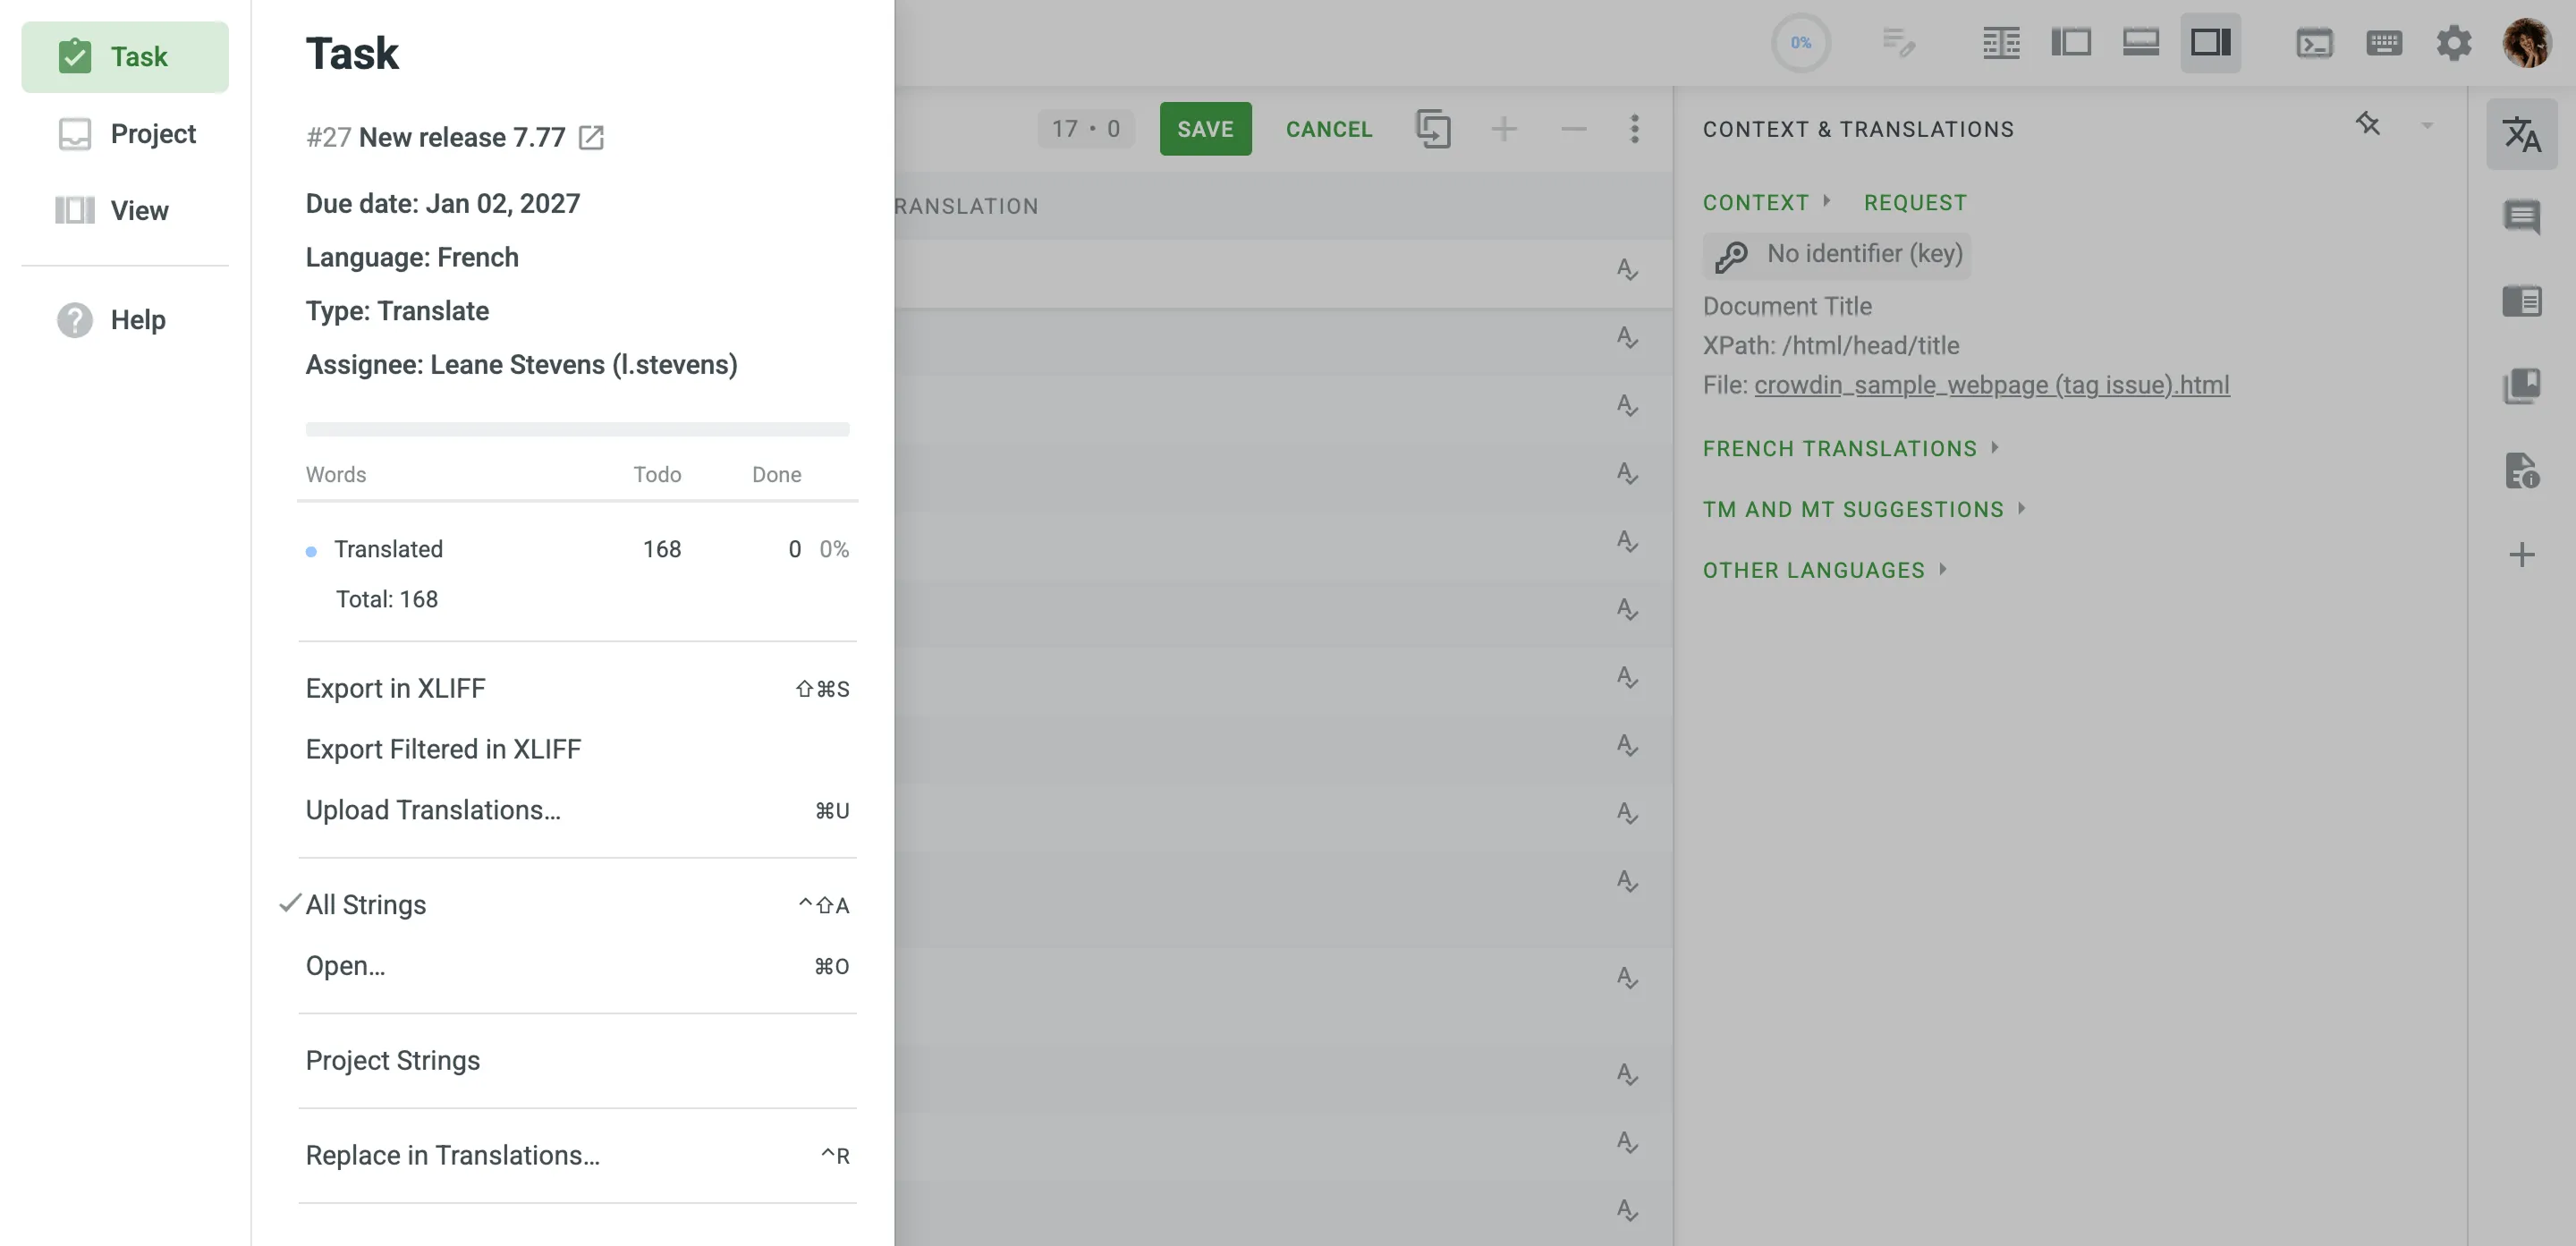Select the Translations panel language icon
The image size is (2576, 1246).
[2523, 136]
